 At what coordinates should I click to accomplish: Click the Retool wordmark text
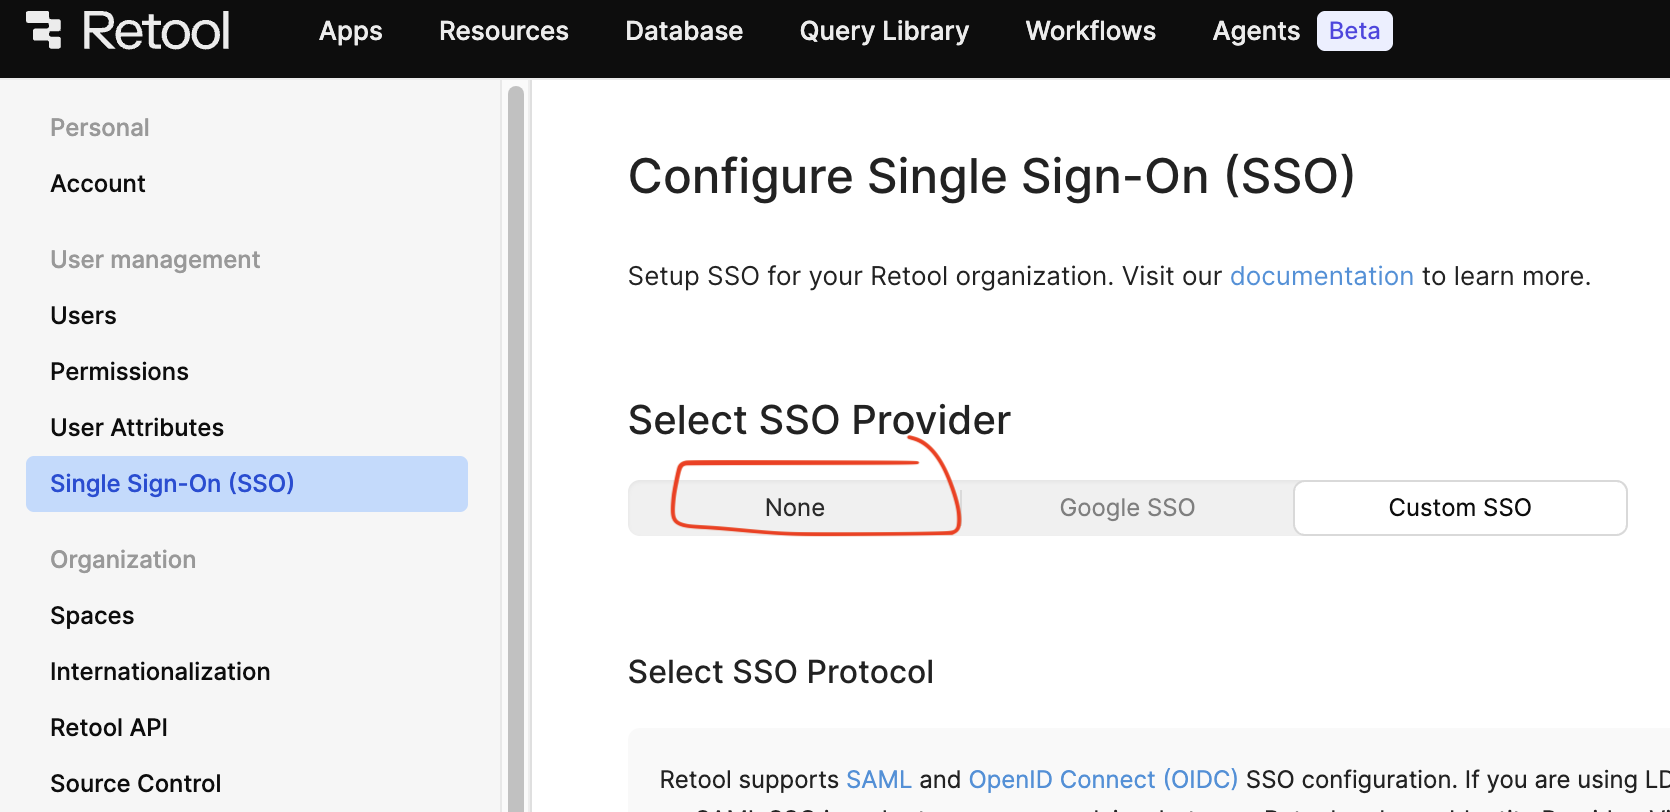(156, 31)
